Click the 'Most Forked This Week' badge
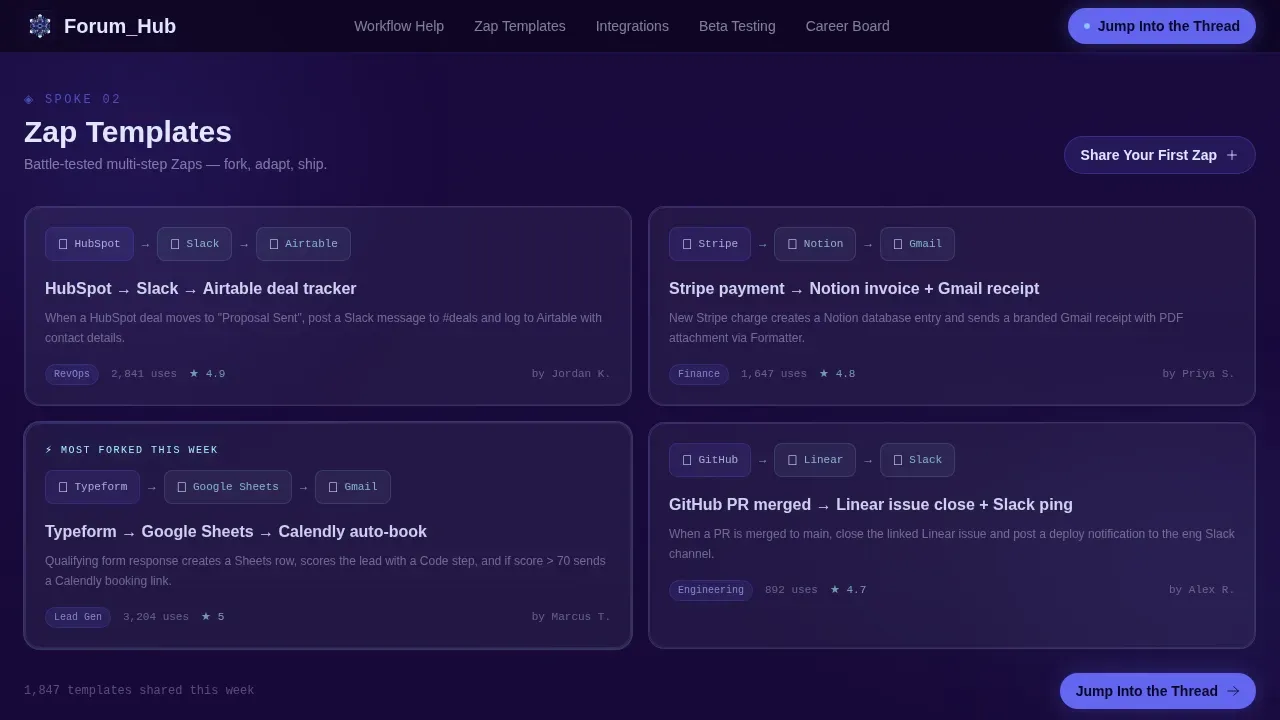 point(132,450)
